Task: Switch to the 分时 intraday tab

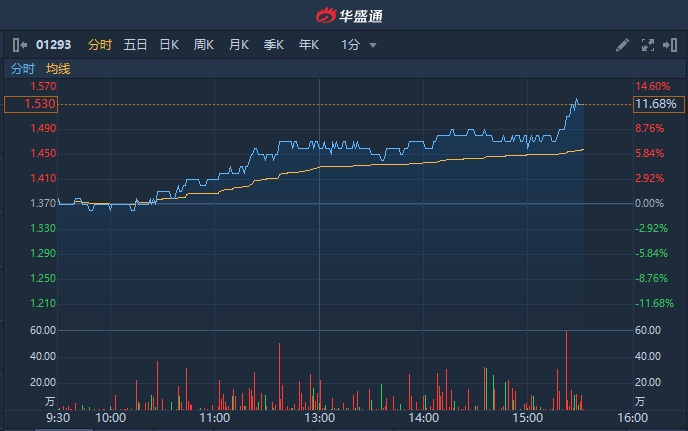Action: (100, 45)
